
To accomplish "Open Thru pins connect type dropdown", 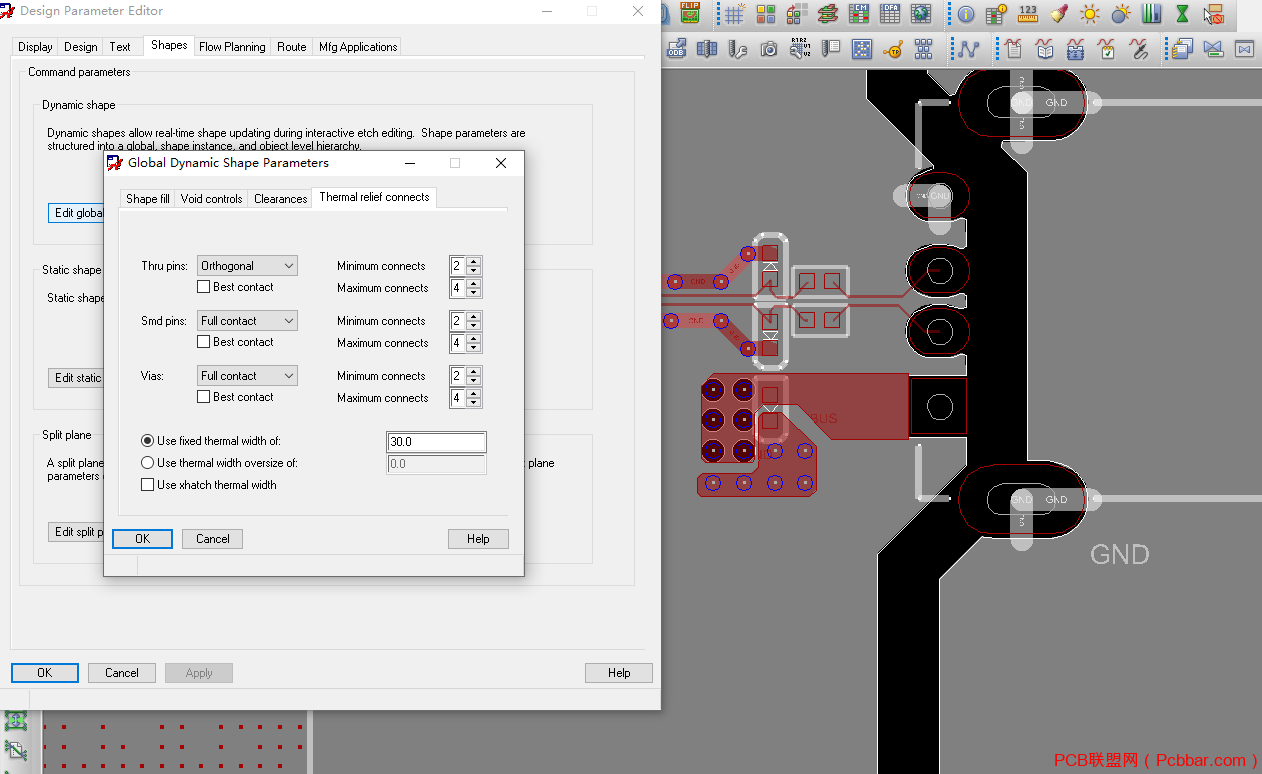I will coord(247,266).
